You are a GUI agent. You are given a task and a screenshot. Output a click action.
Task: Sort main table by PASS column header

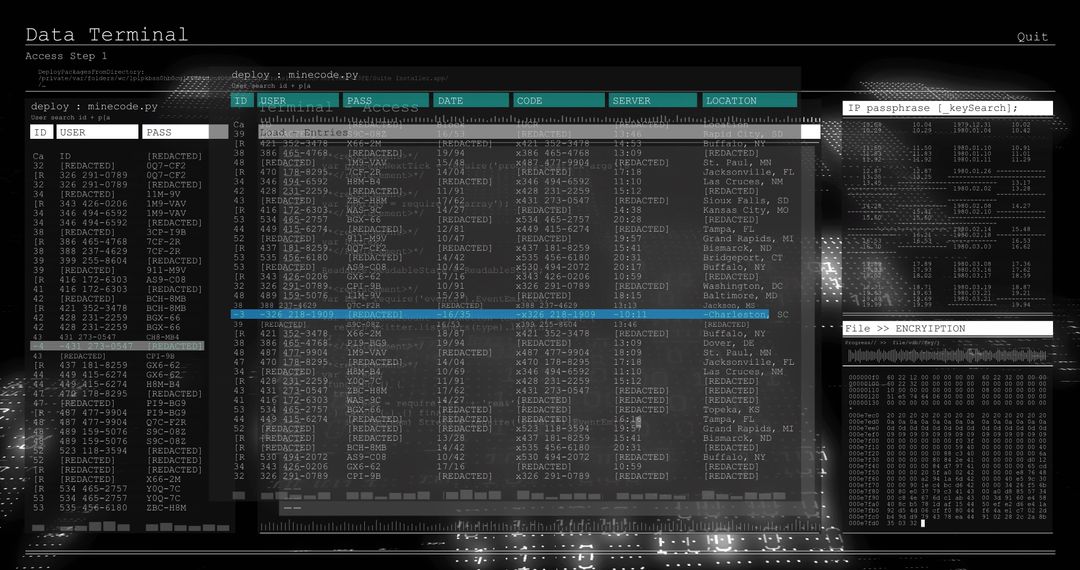(386, 101)
